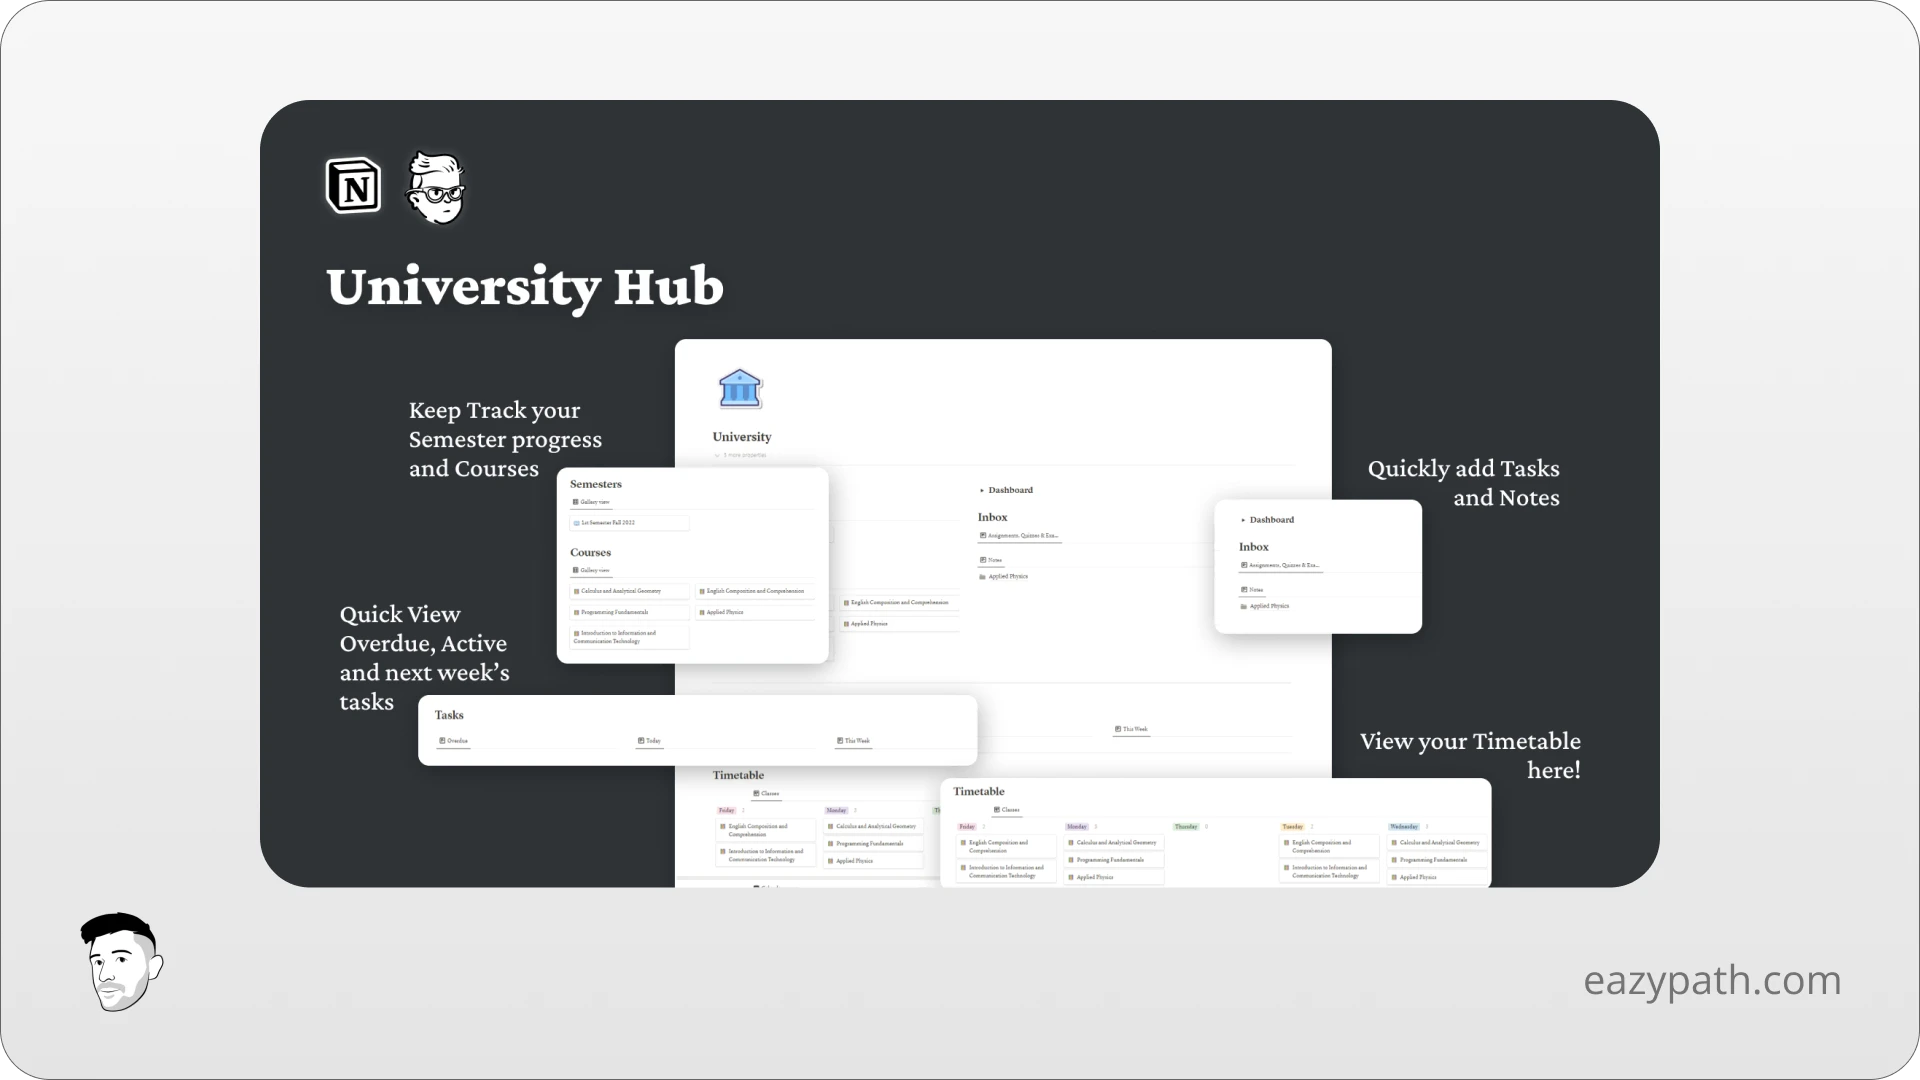Click the View your Timetable here caption
1920x1080 pixels.
point(1470,756)
